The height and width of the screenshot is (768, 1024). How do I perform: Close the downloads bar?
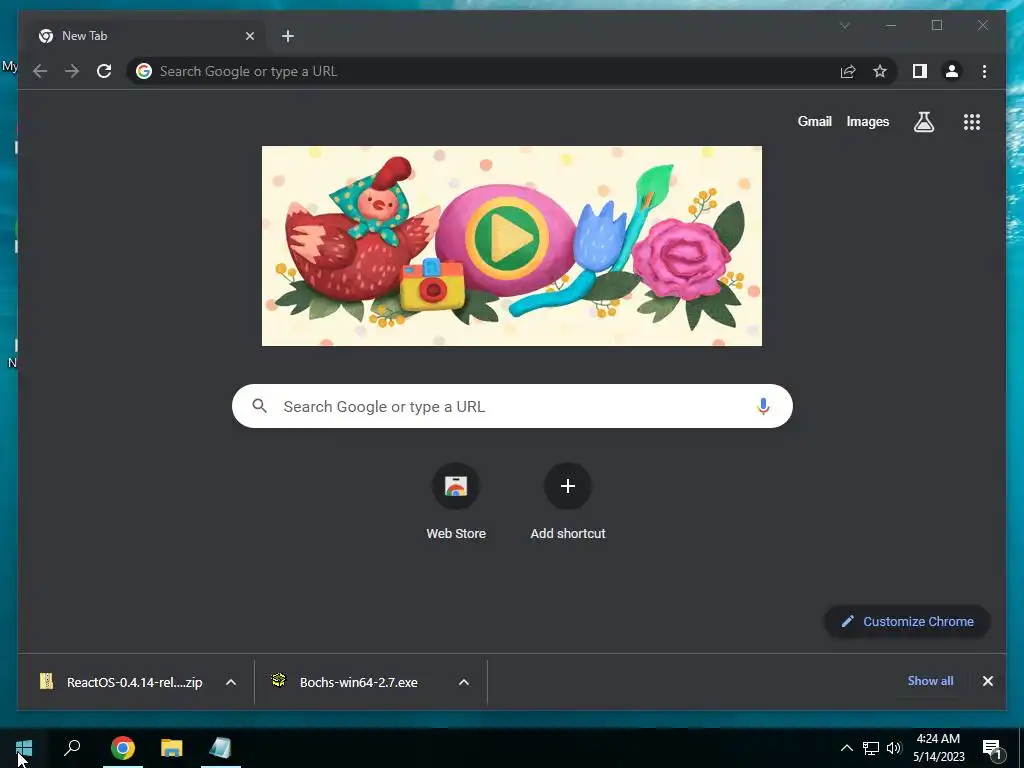pos(987,681)
